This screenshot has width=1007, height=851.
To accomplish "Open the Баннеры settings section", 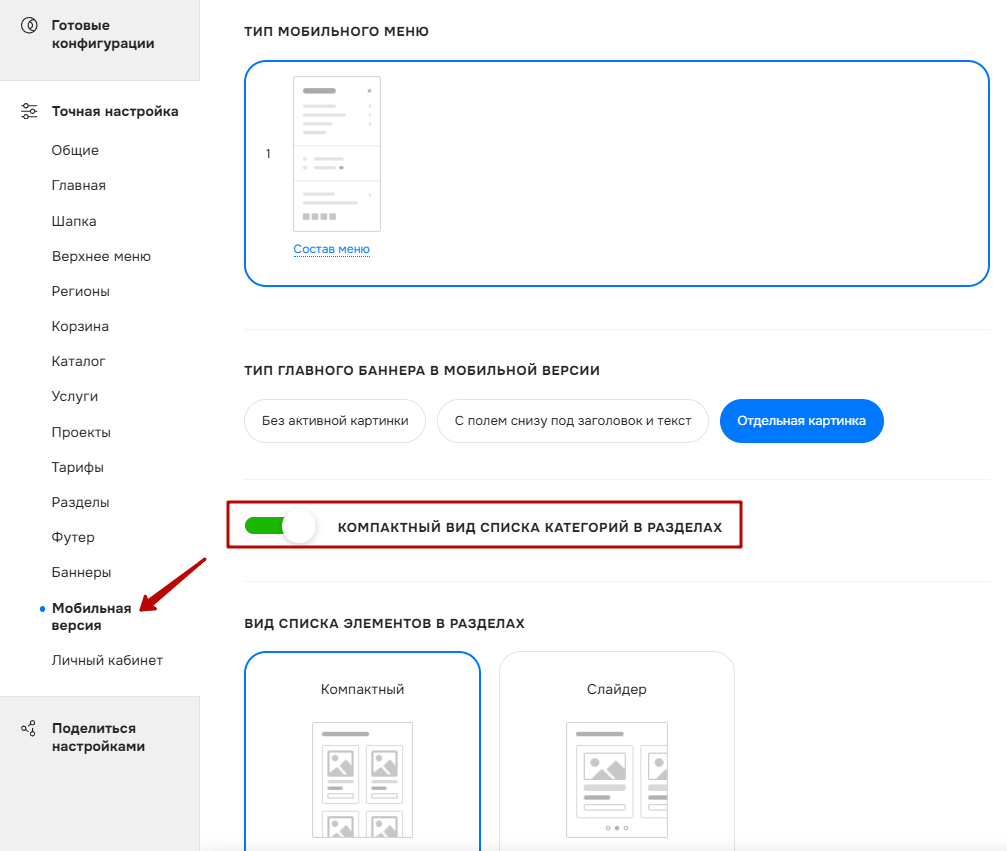I will 81,572.
